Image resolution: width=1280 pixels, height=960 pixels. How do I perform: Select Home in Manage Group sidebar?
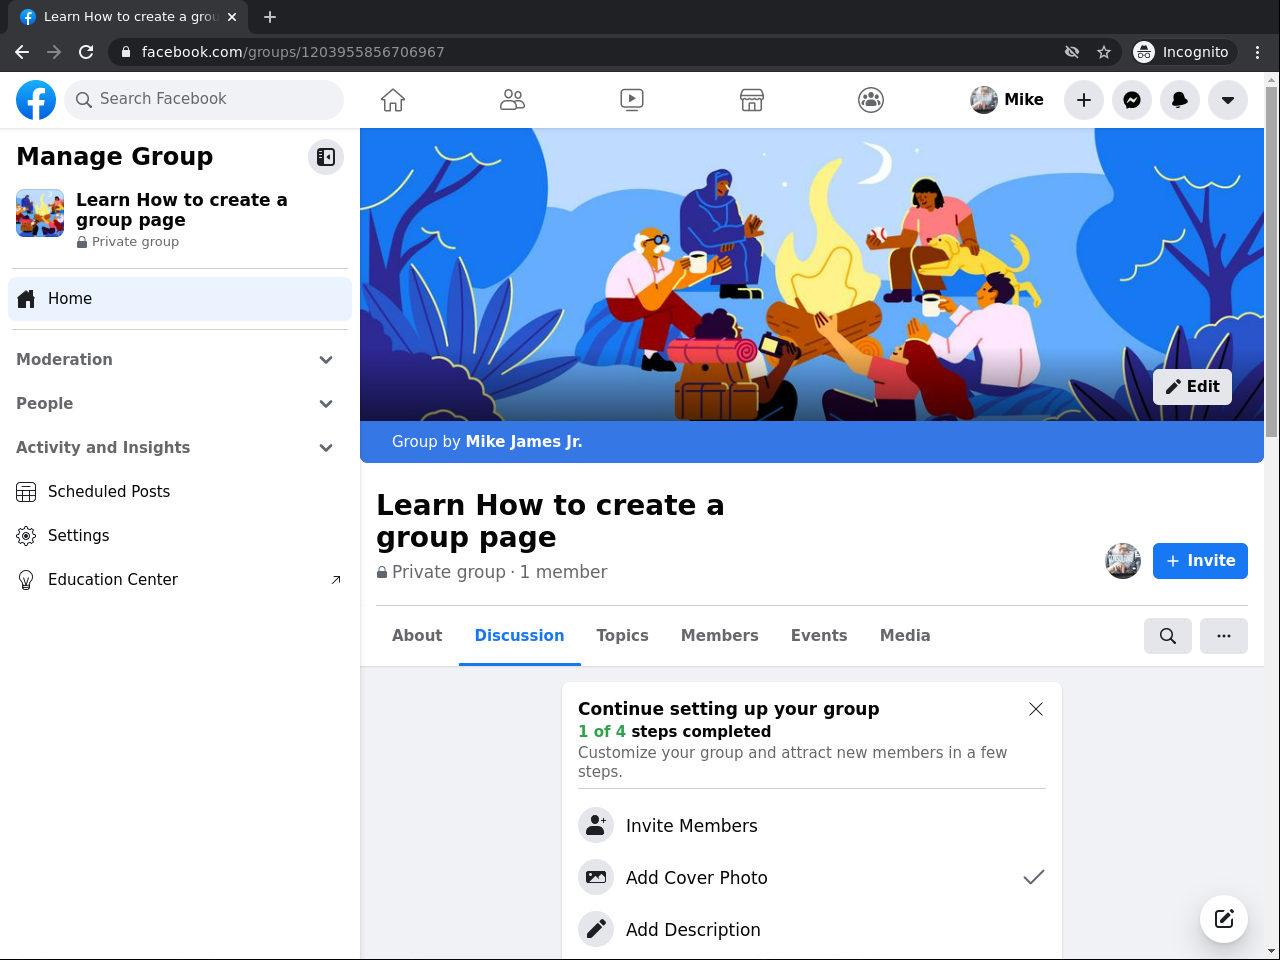[x=180, y=299]
